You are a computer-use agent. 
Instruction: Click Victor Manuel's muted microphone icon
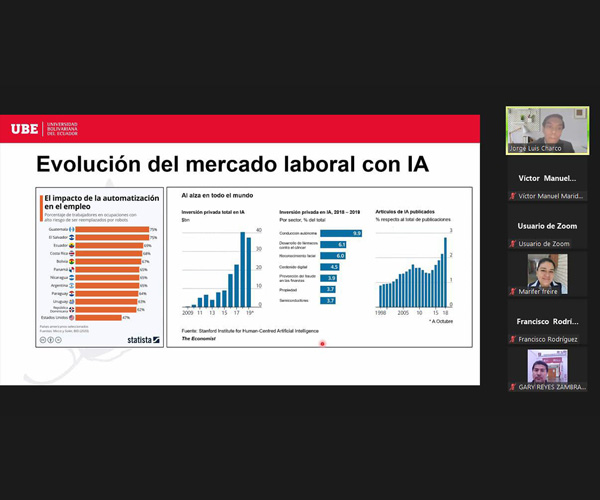(x=511, y=197)
